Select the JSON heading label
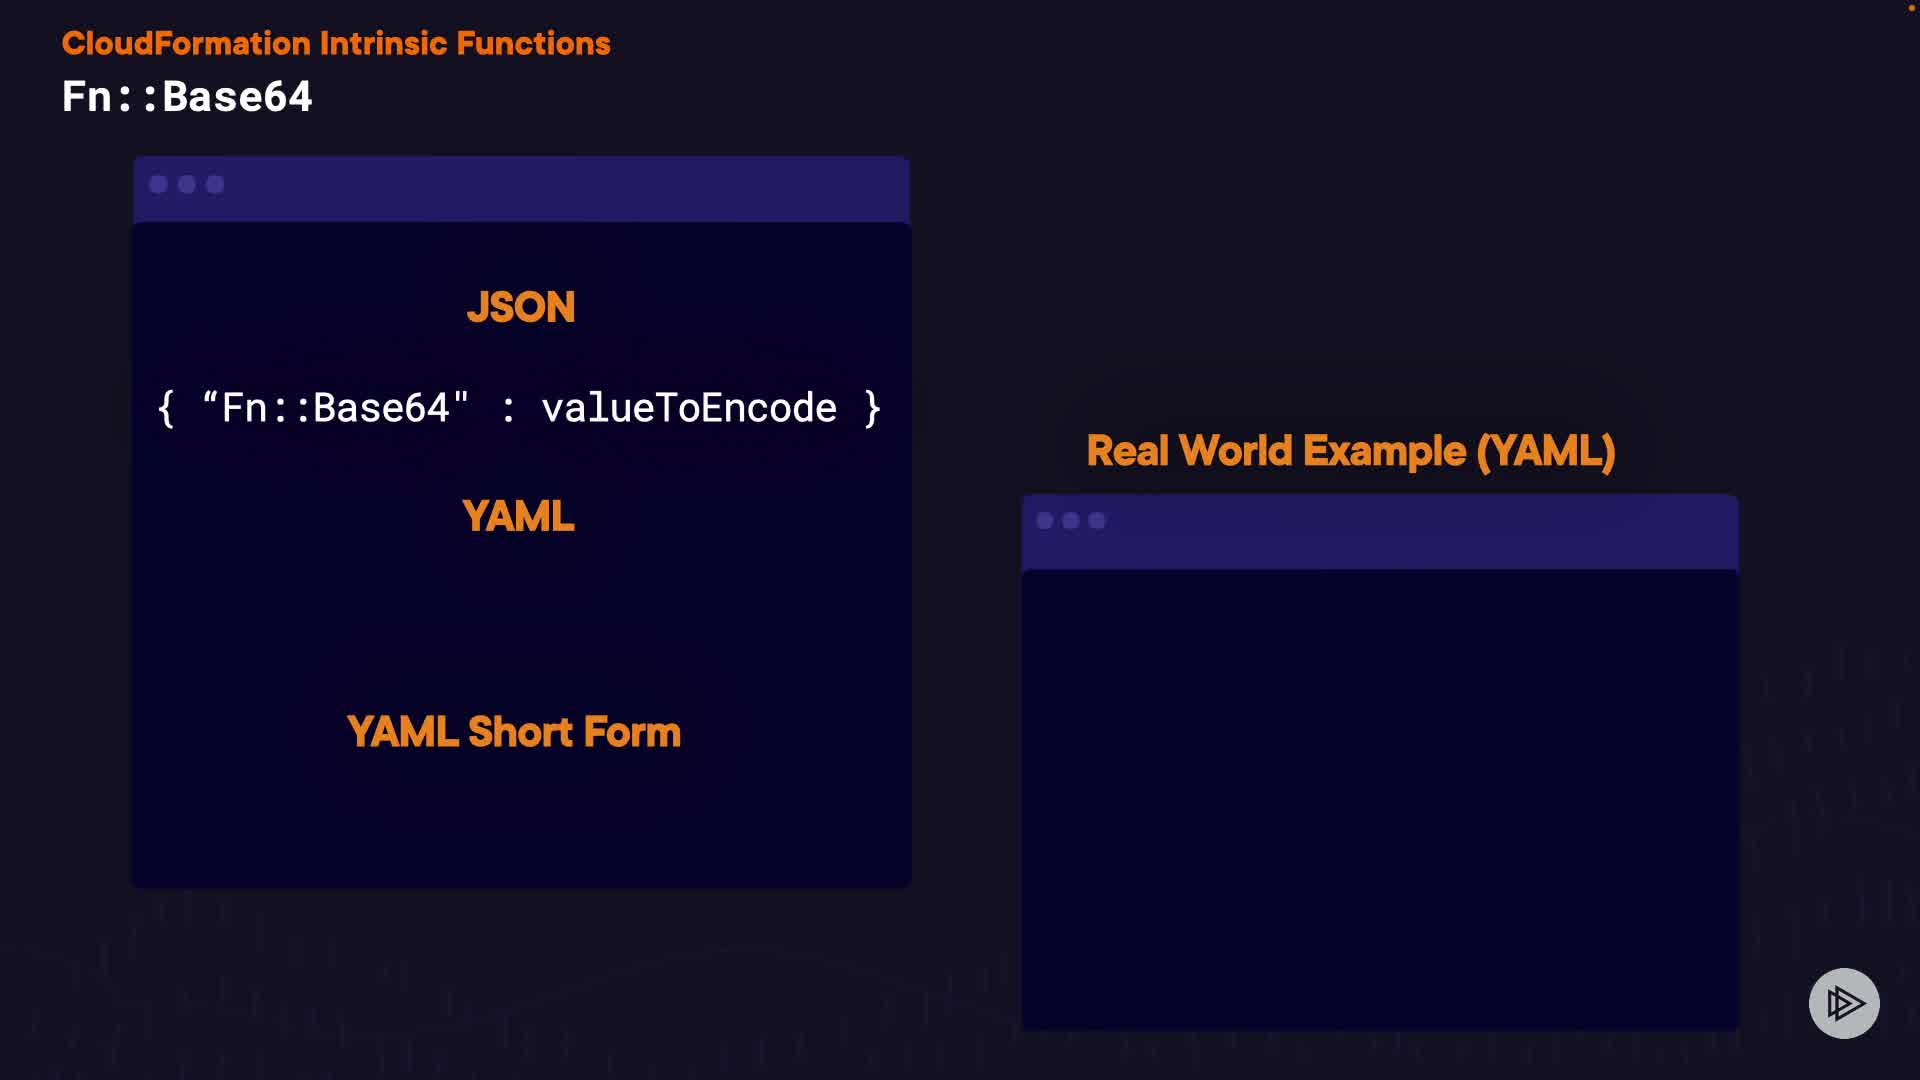This screenshot has width=1920, height=1080. 520,307
